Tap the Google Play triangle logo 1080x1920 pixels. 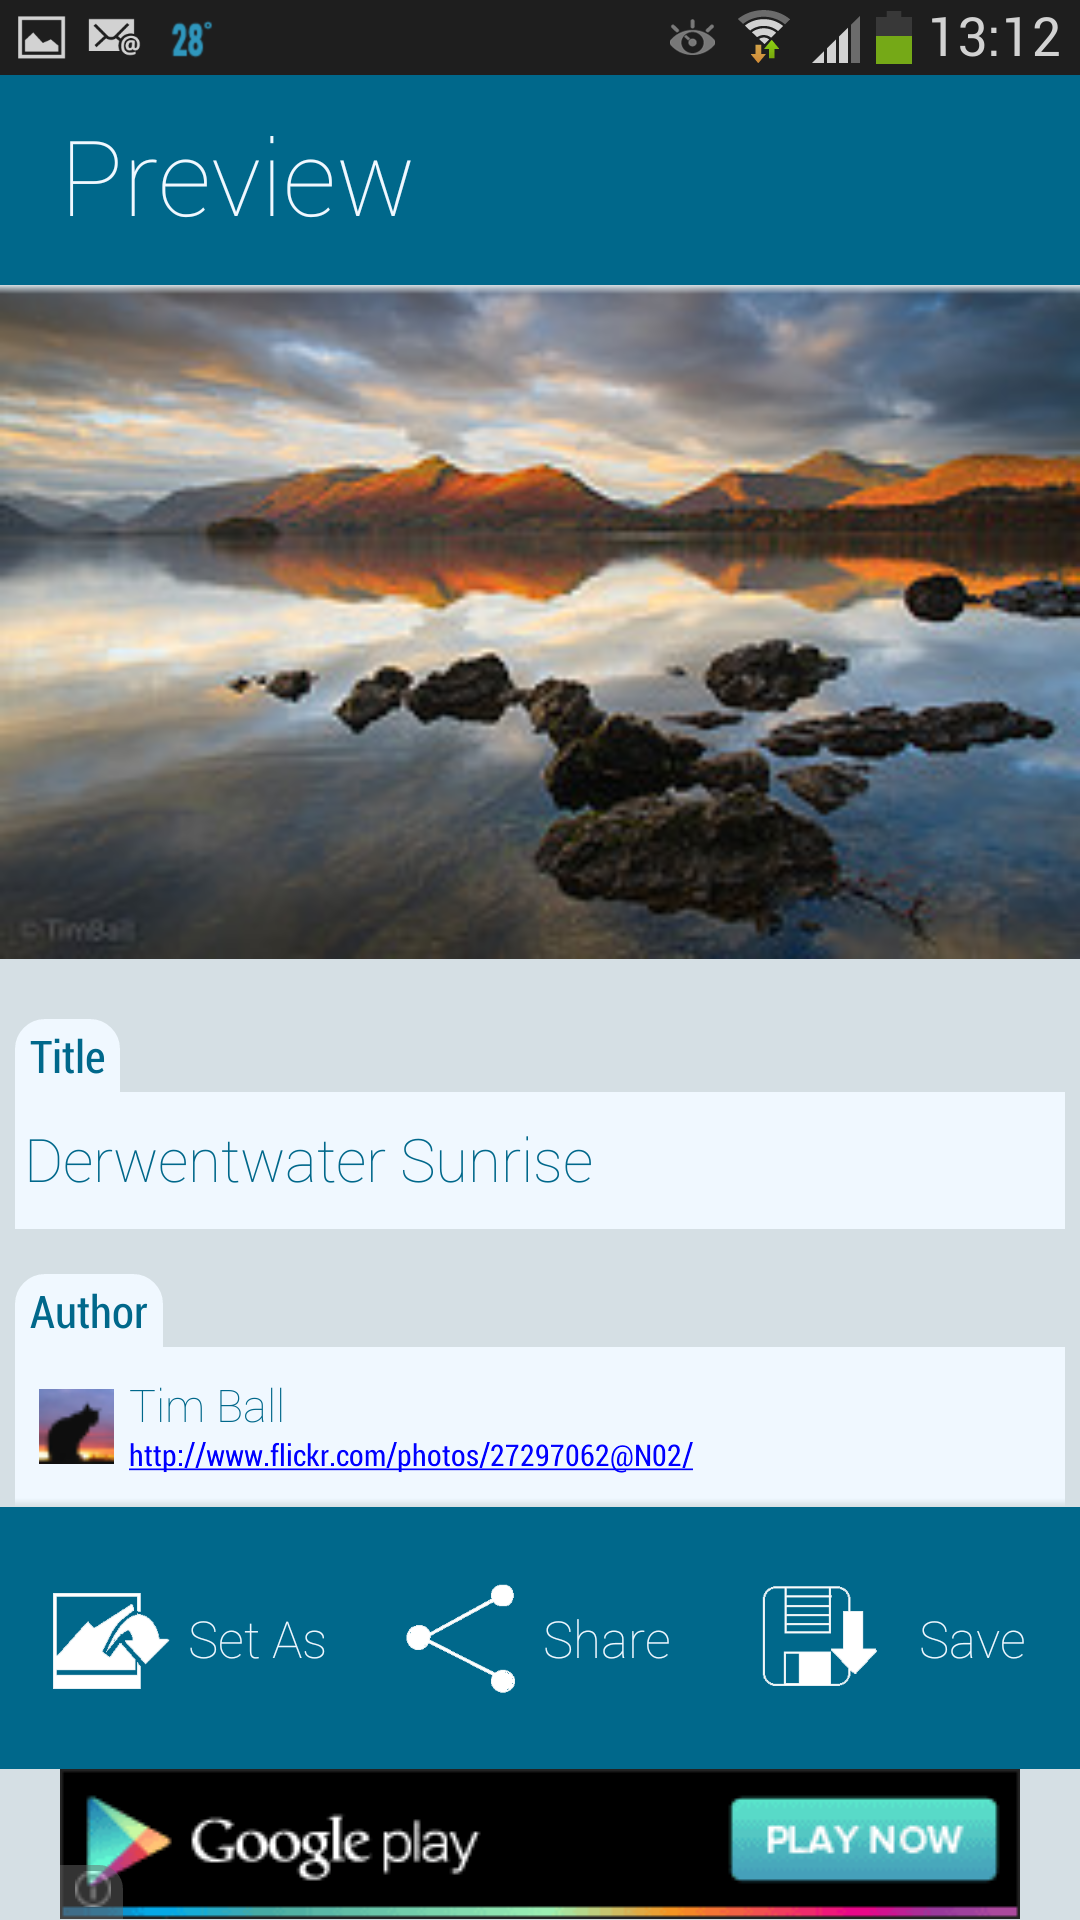click(x=127, y=1841)
